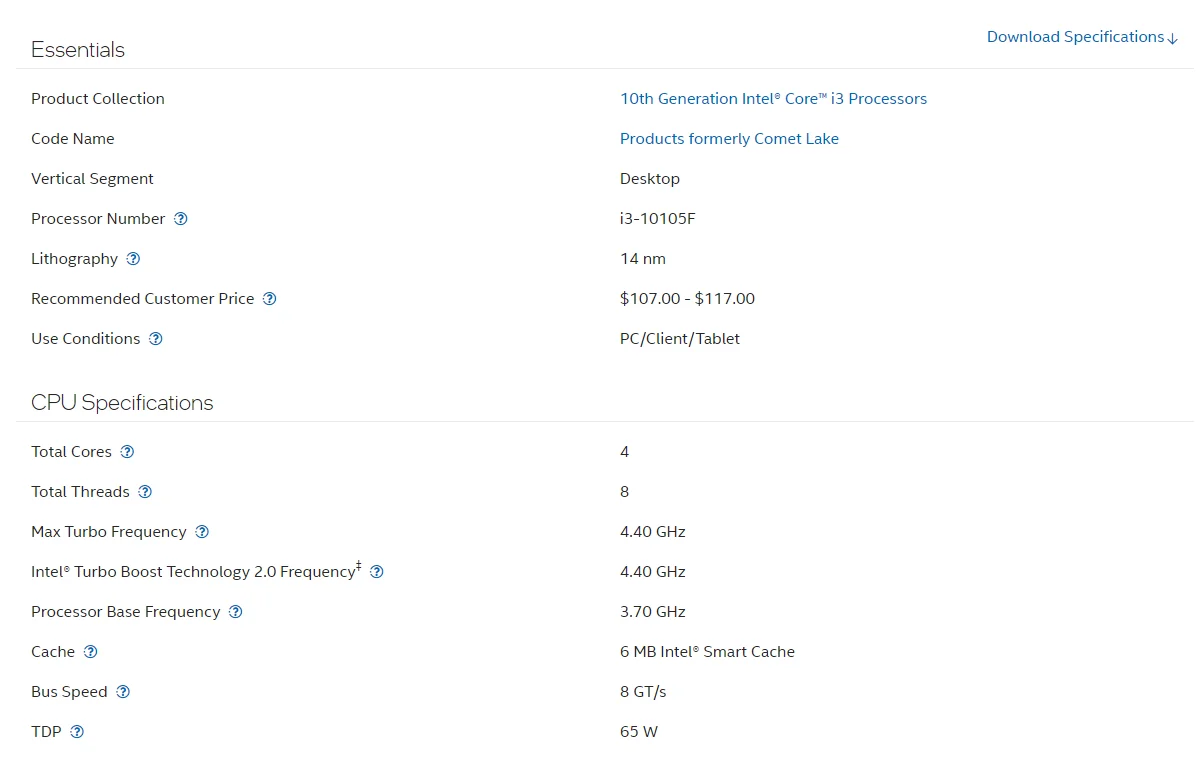Click help icon beside Recommended Customer Price
The image size is (1203, 776).
(x=269, y=299)
